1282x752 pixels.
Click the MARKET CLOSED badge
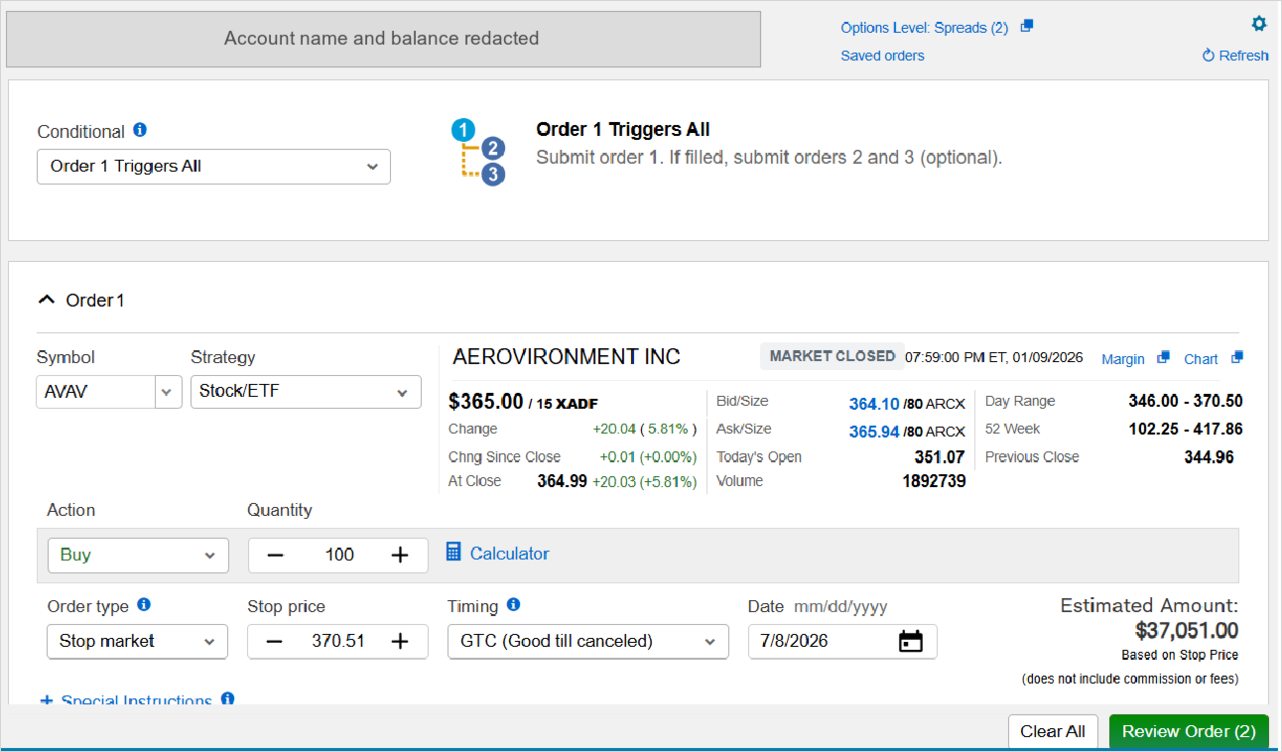pyautogui.click(x=831, y=356)
